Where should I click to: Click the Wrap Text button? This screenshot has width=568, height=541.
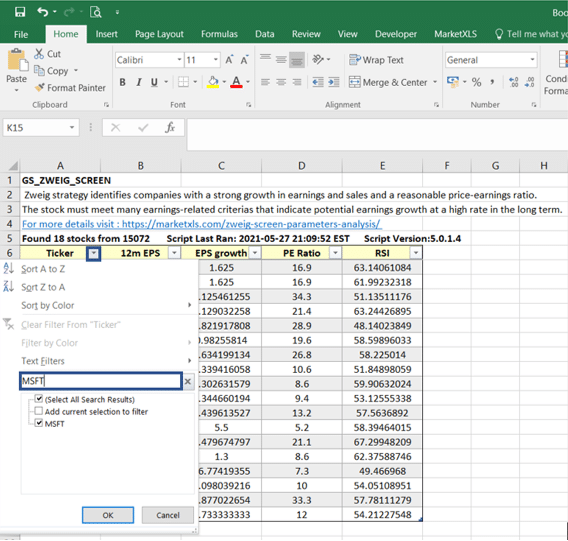pyautogui.click(x=376, y=60)
